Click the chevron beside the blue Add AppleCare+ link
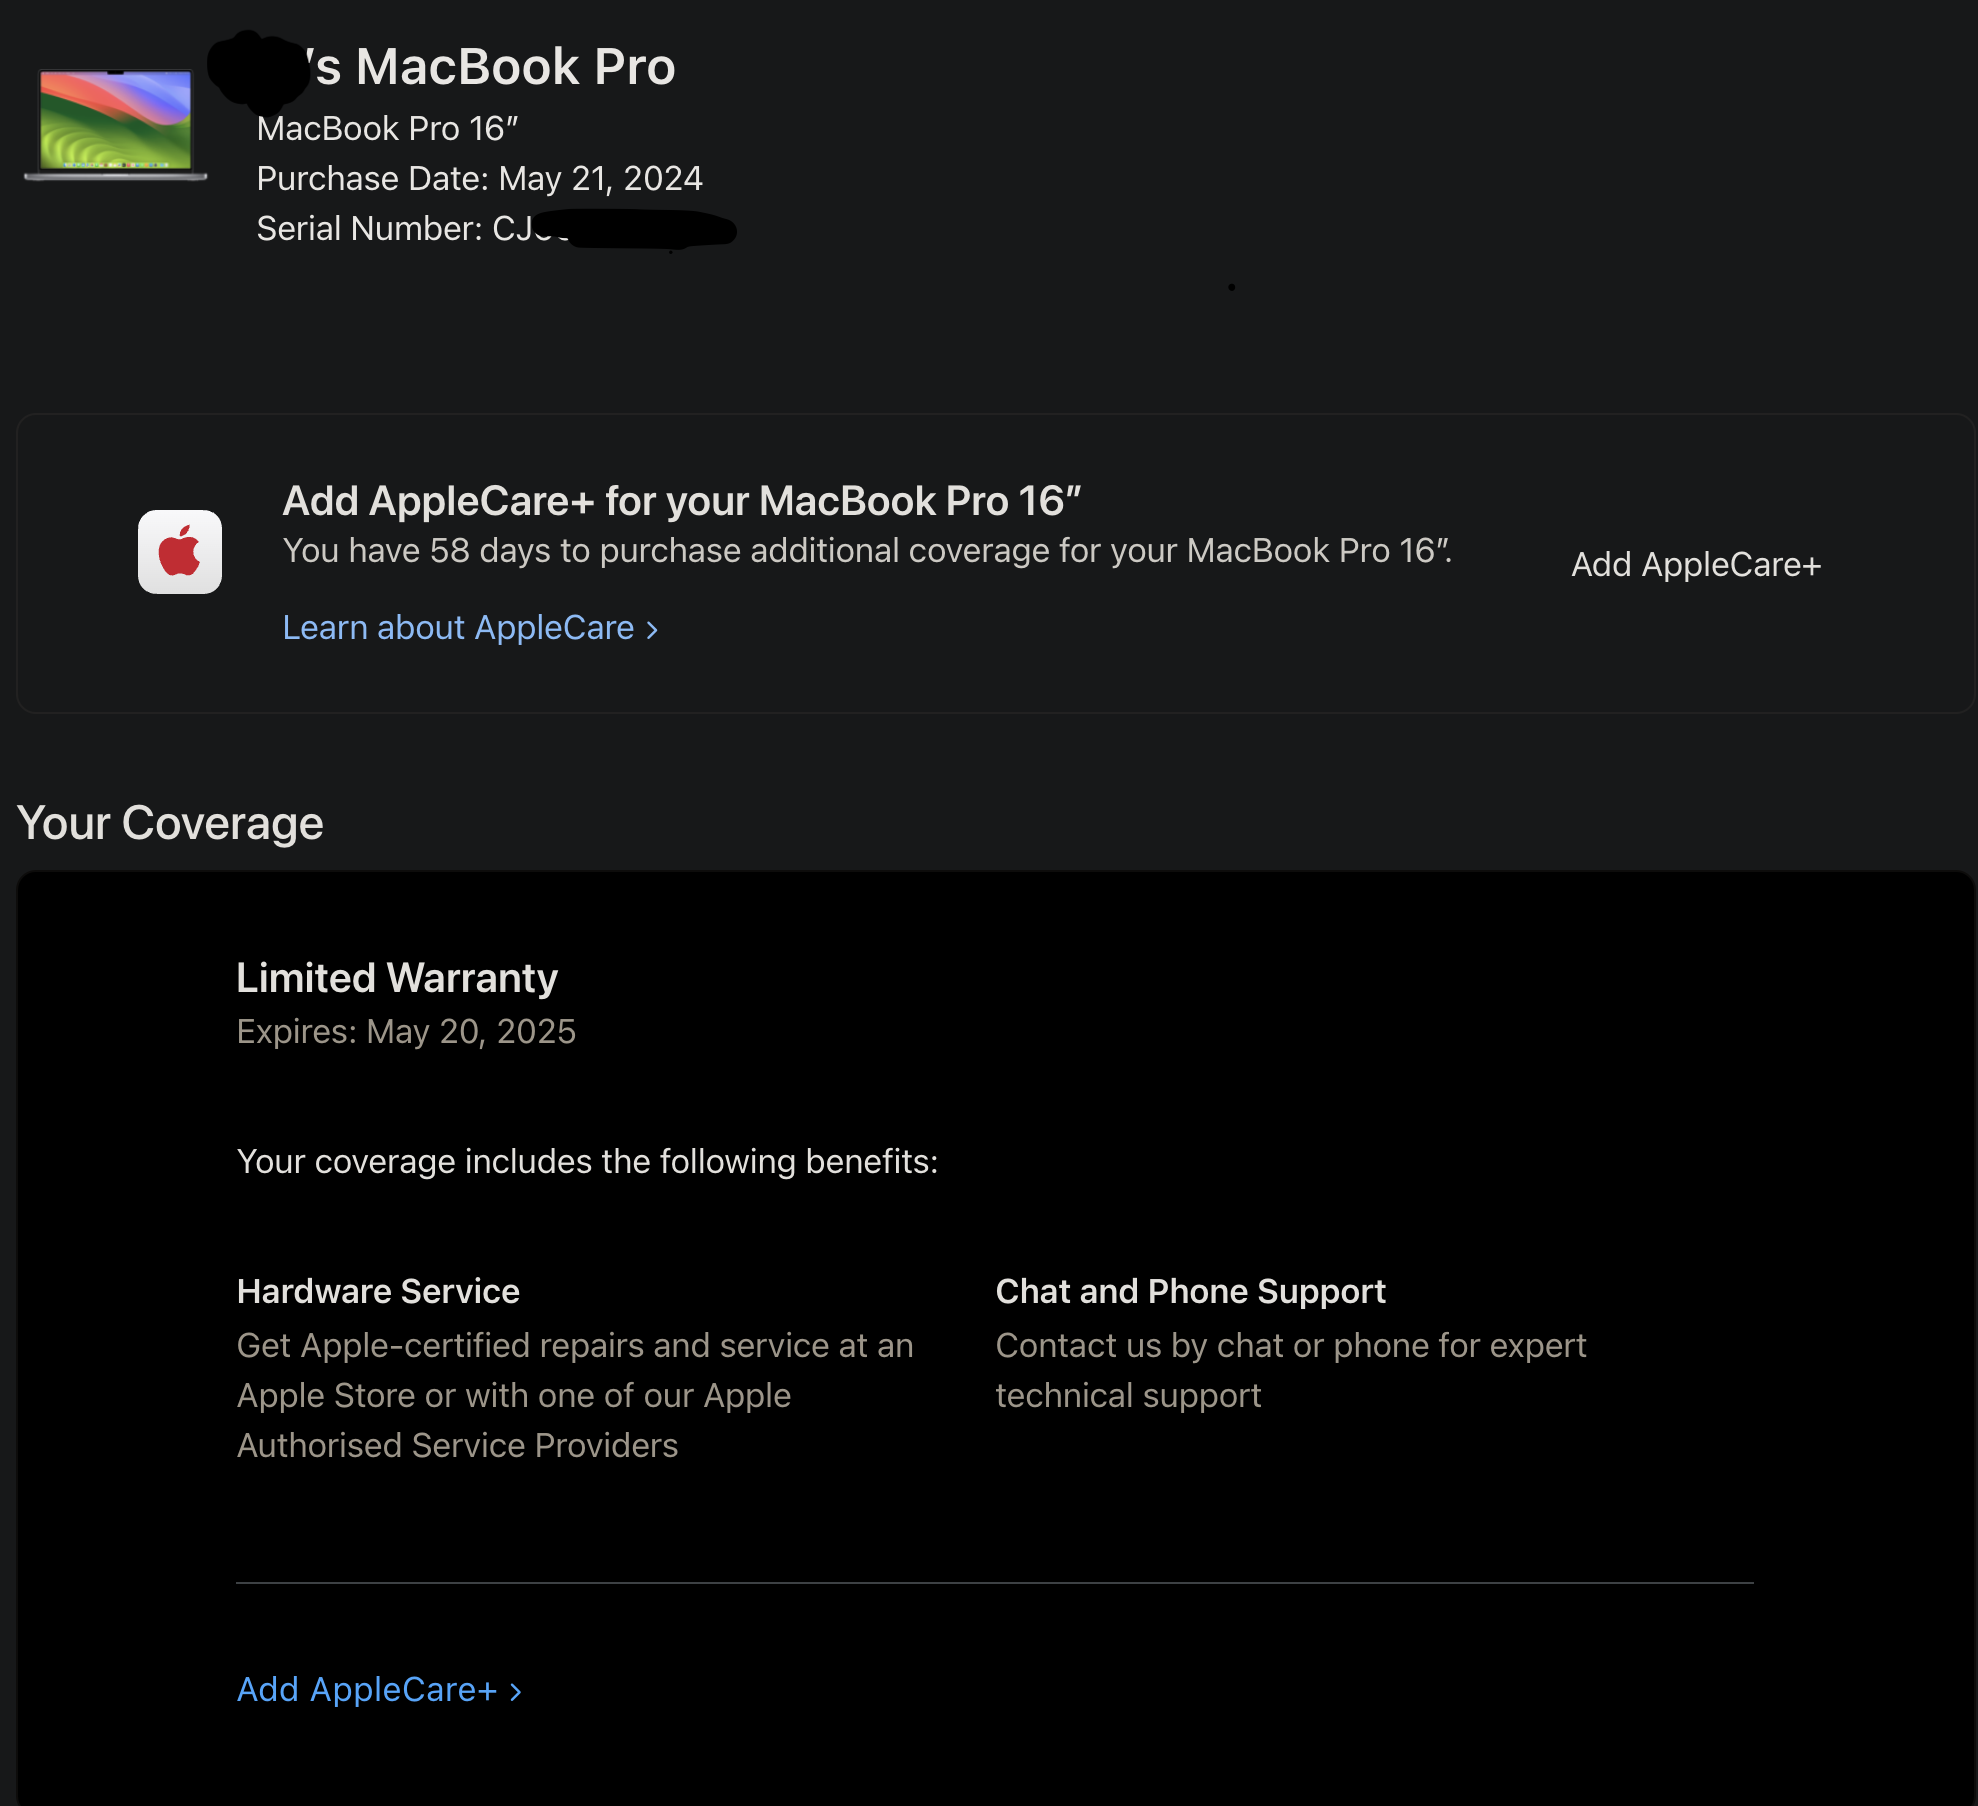This screenshot has height=1806, width=1978. coord(516,1692)
